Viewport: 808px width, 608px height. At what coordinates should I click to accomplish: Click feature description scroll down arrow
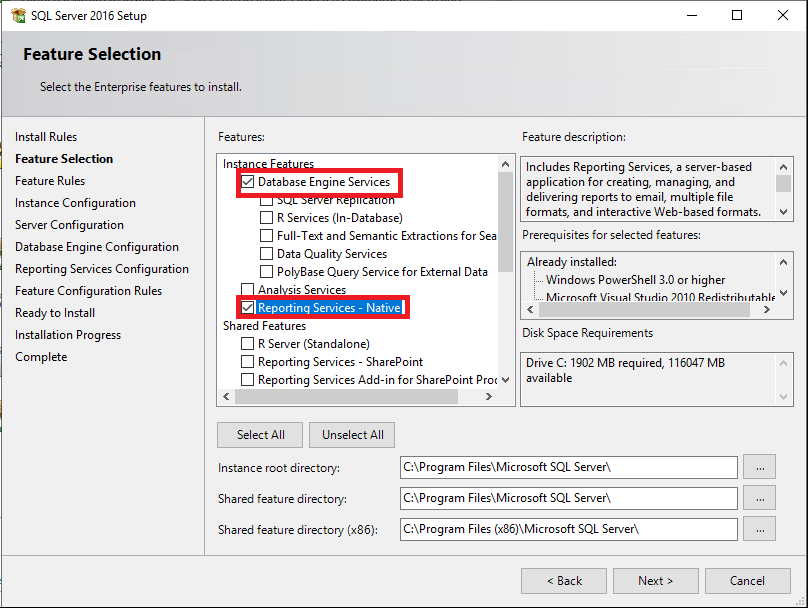[783, 212]
